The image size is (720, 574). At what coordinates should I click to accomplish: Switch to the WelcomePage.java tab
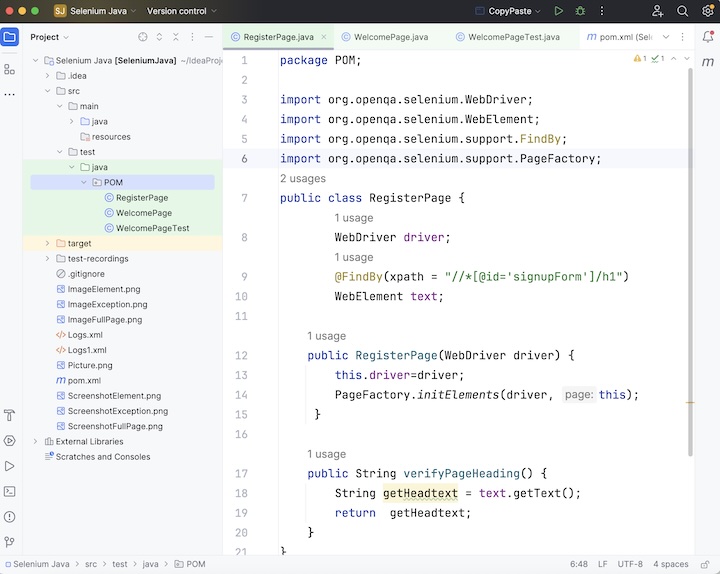tap(390, 37)
